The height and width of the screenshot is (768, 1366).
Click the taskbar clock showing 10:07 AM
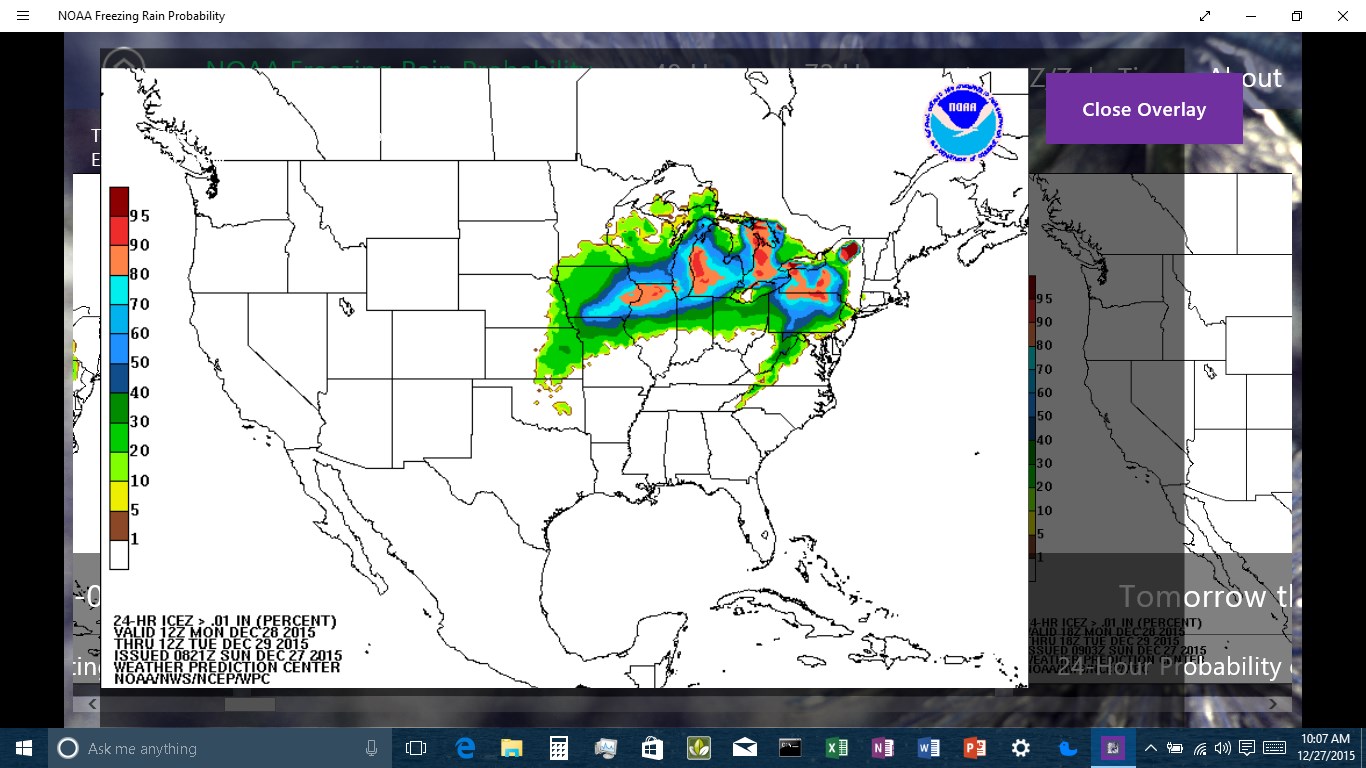[x=1324, y=748]
